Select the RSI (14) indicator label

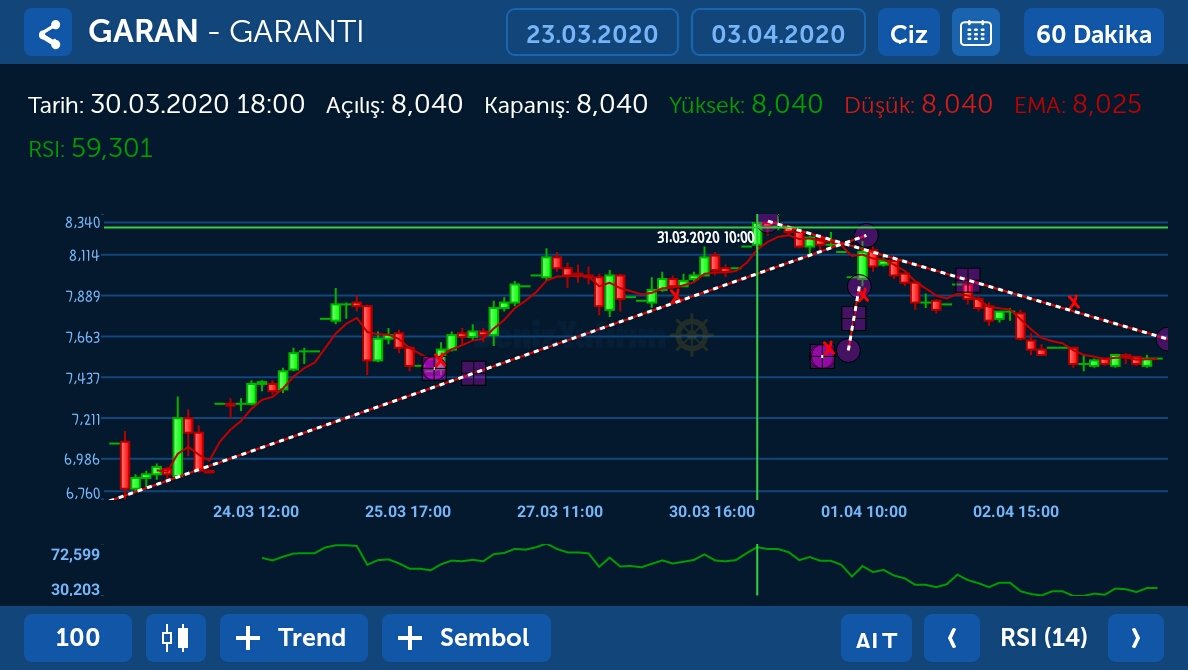(x=1043, y=637)
